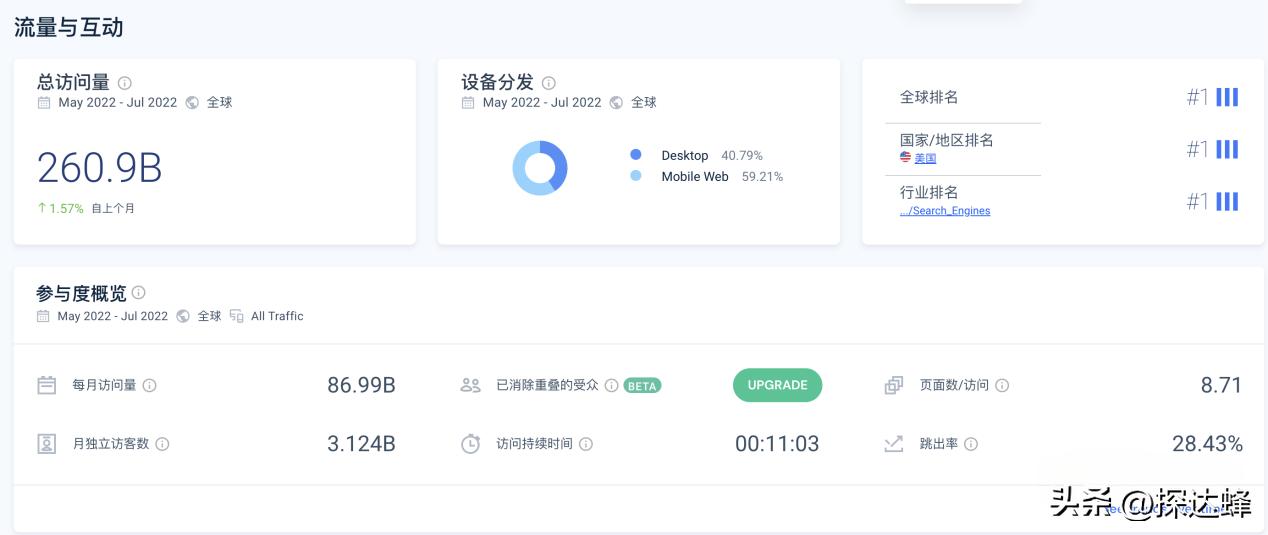Click the US flag icon
1268x535 pixels.
tap(905, 158)
